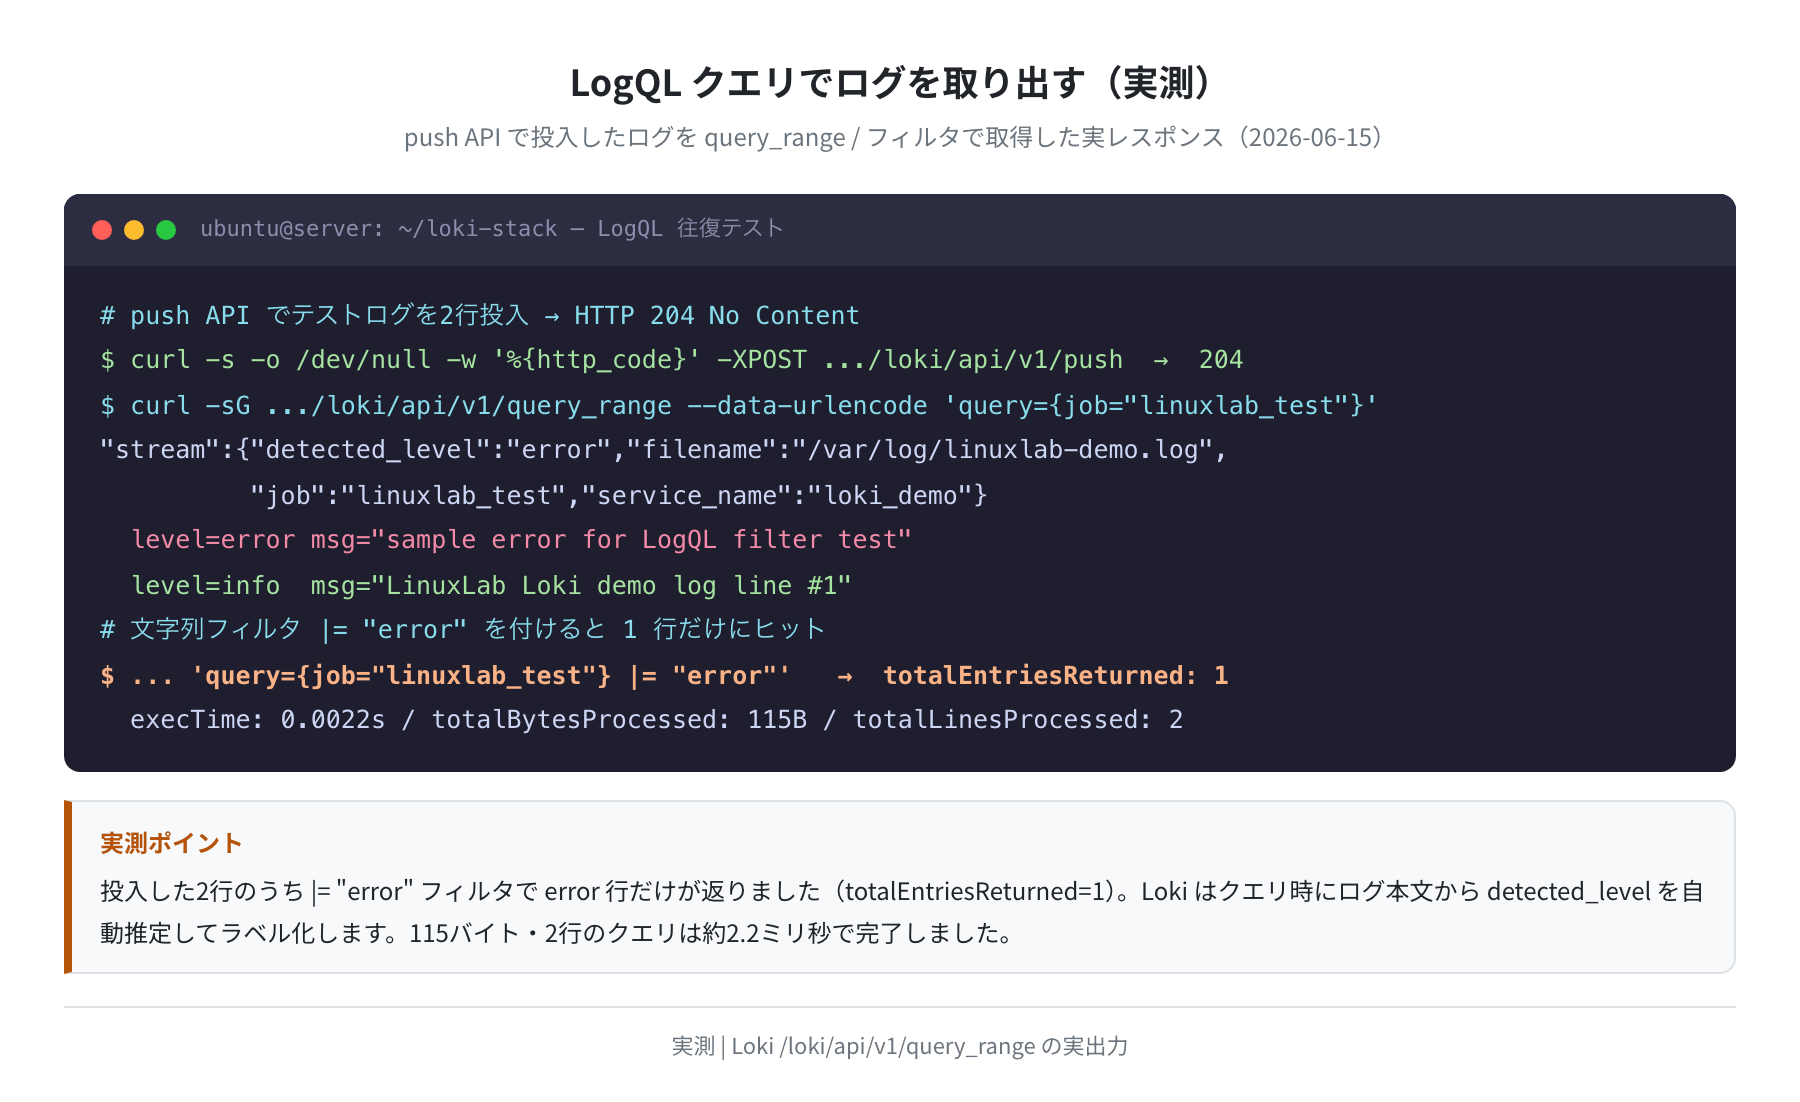1800x1102 pixels.
Task: Click the orange query command with |= "error" filter
Action: point(664,675)
